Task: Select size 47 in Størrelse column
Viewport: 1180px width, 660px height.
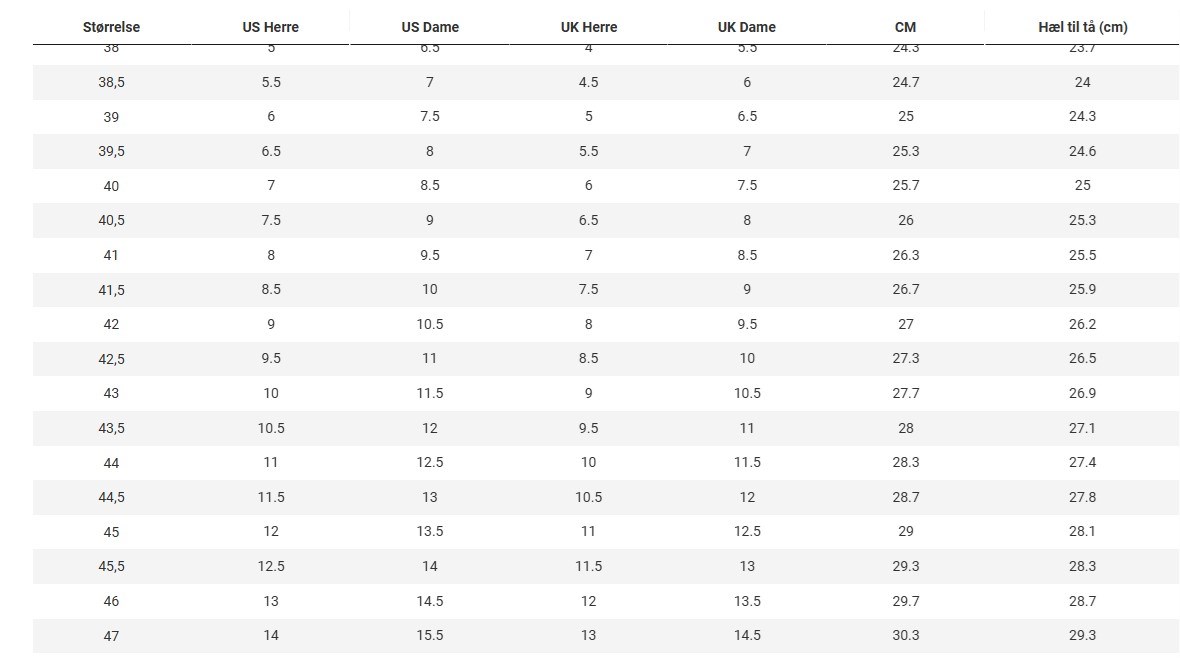Action: (111, 636)
